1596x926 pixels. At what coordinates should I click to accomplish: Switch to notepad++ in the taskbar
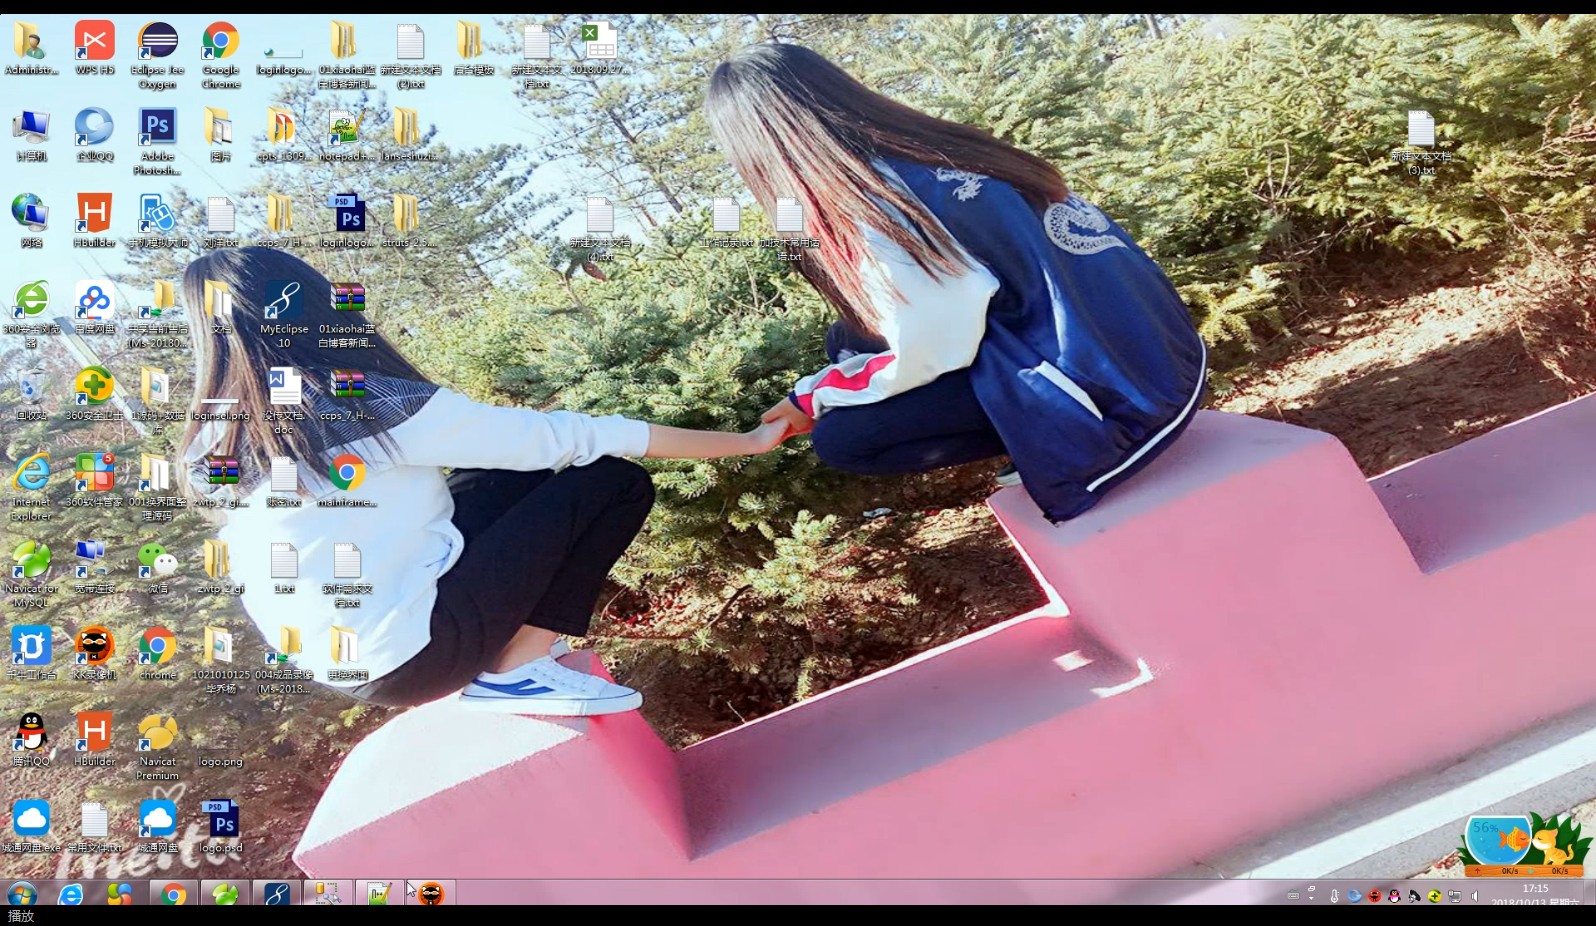tap(379, 894)
